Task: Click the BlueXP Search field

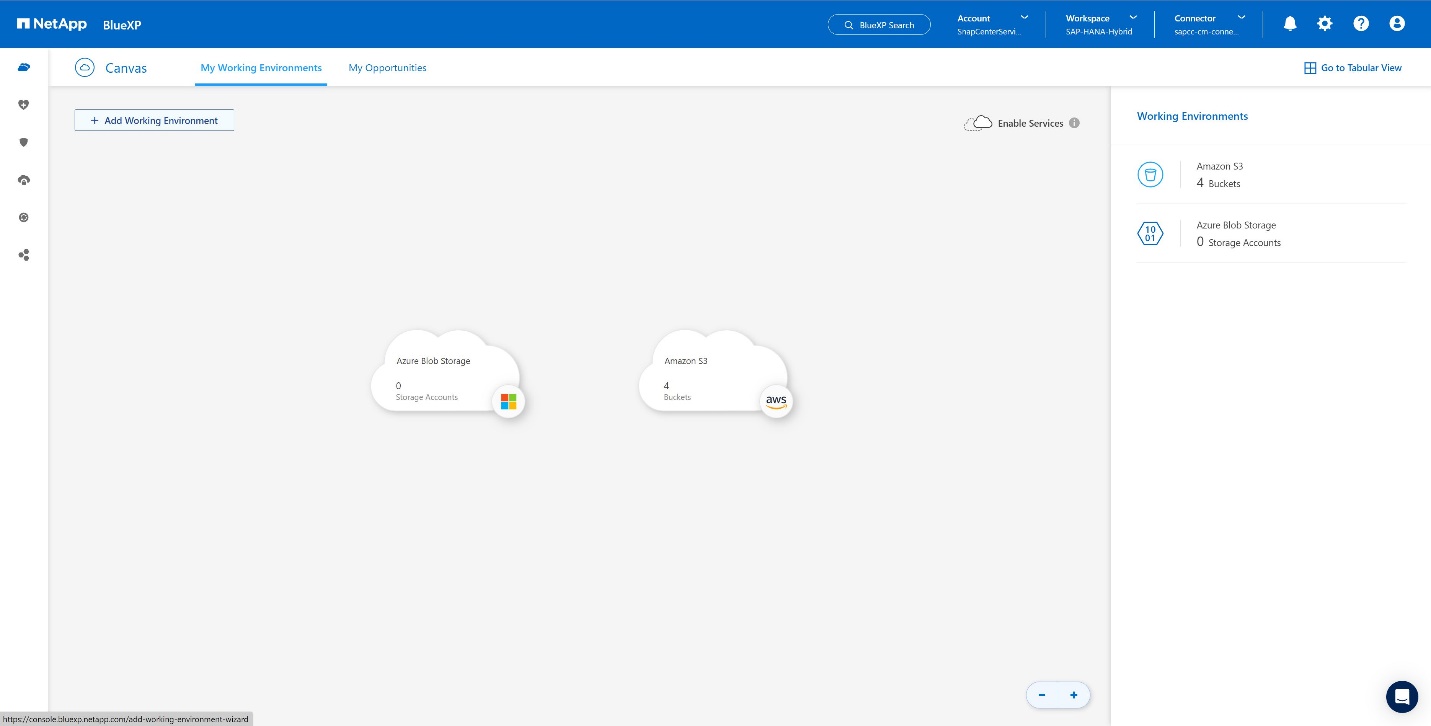Action: click(879, 25)
